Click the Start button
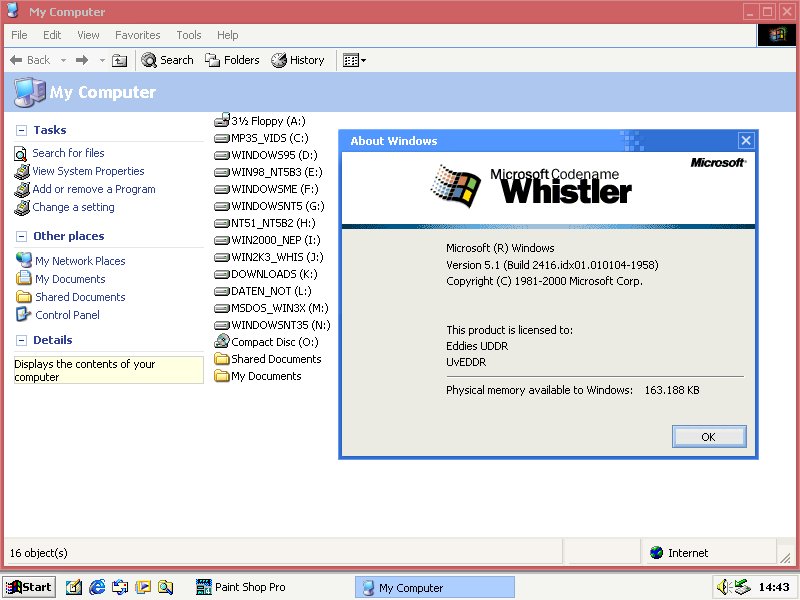This screenshot has width=800, height=600. [28, 587]
